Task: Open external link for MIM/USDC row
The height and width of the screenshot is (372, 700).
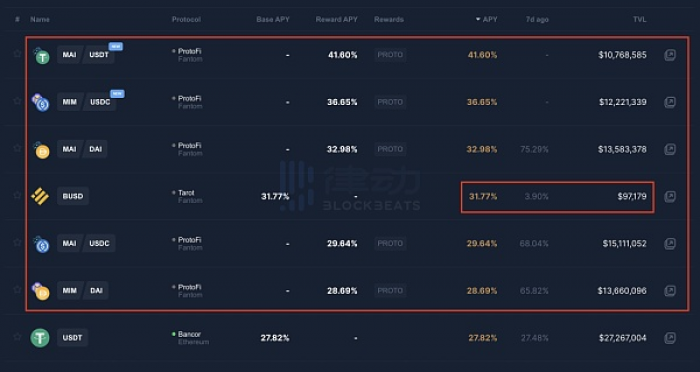Action: (670, 102)
